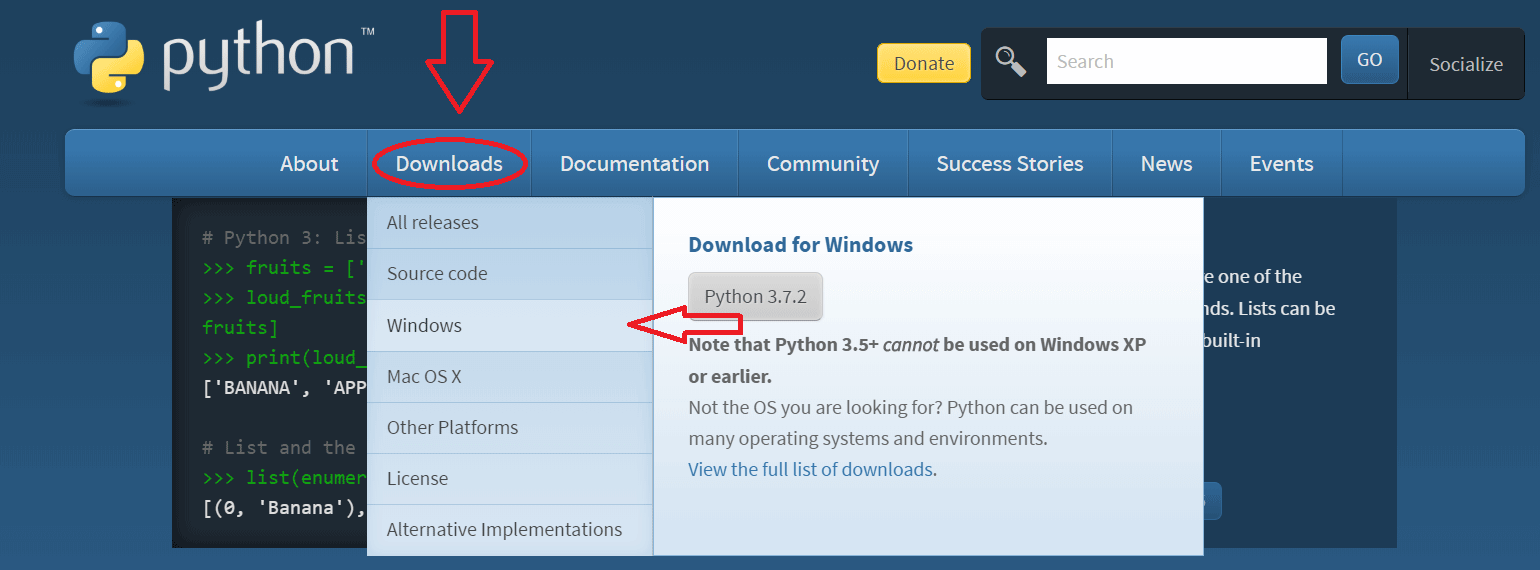Viewport: 1540px width, 570px height.
Task: Select the Community navigation item
Action: click(x=822, y=164)
